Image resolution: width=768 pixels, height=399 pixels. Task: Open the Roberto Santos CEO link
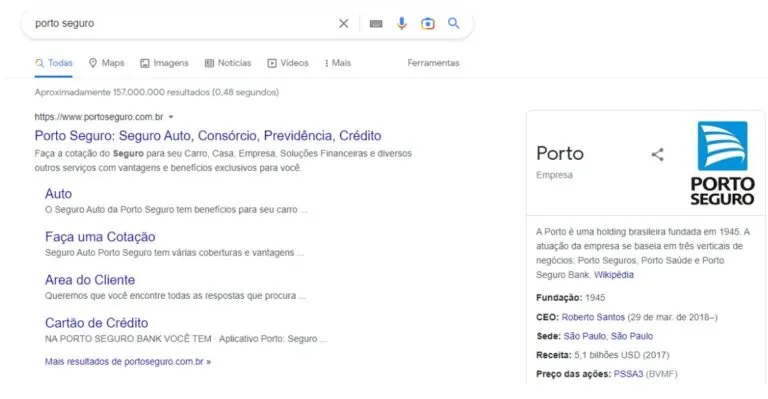(593, 317)
